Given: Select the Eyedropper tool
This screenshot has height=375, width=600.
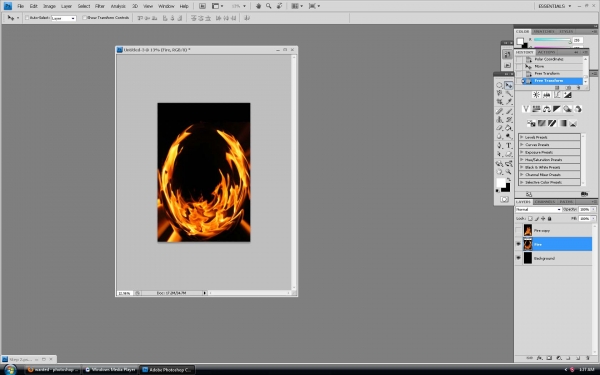Looking at the screenshot, I should coord(509,102).
